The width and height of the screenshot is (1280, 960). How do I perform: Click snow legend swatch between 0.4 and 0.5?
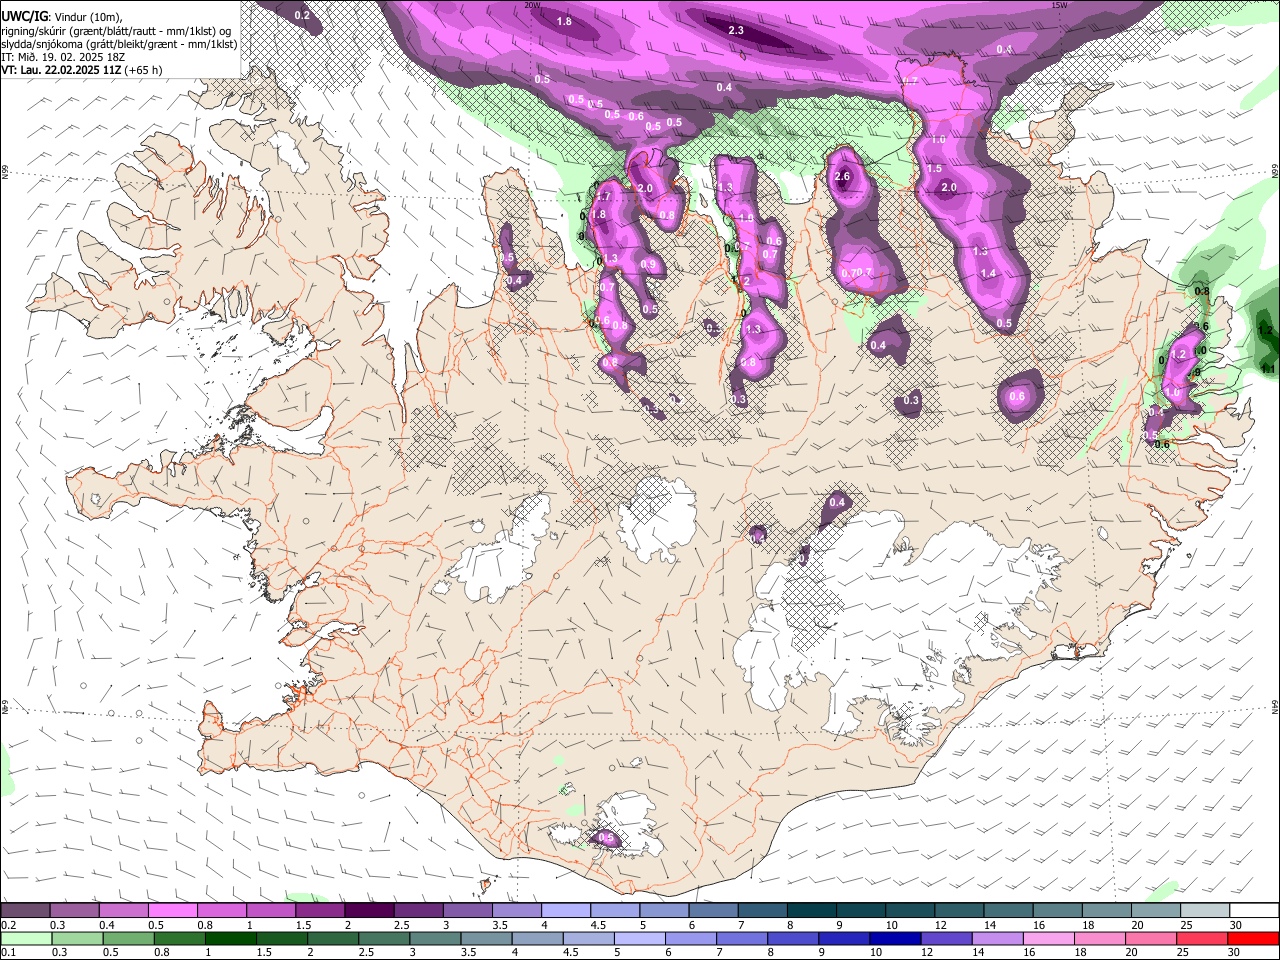point(123,911)
